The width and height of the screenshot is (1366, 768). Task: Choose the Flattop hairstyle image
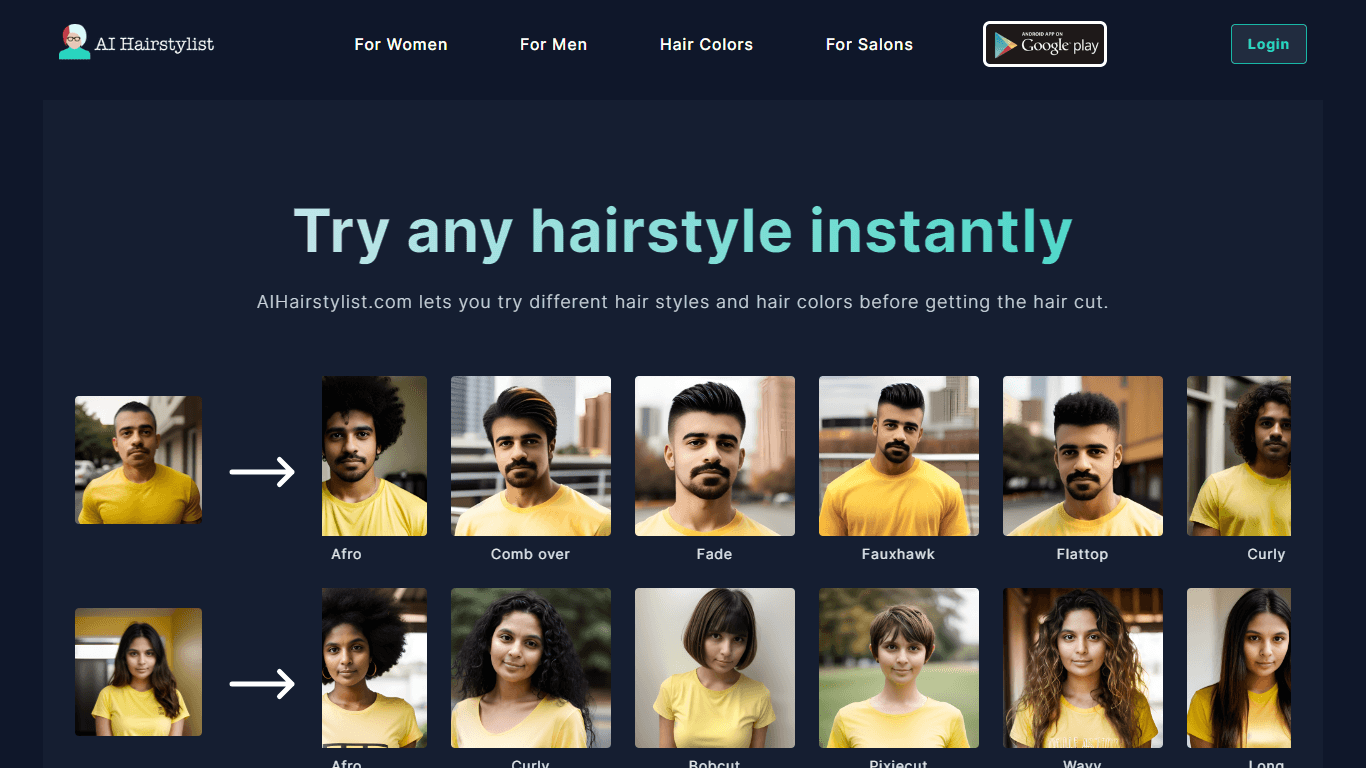[1083, 456]
